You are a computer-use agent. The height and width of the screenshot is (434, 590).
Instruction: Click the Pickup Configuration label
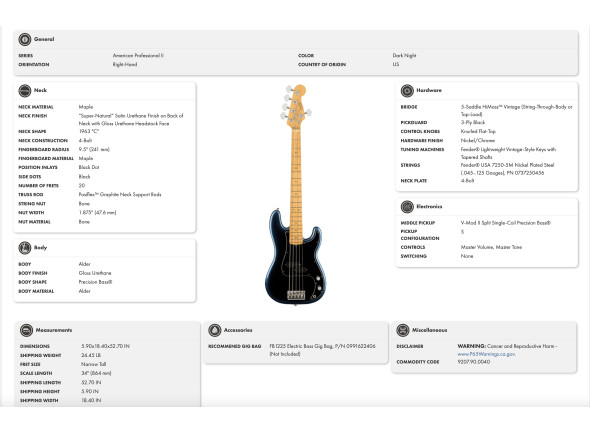pos(420,235)
